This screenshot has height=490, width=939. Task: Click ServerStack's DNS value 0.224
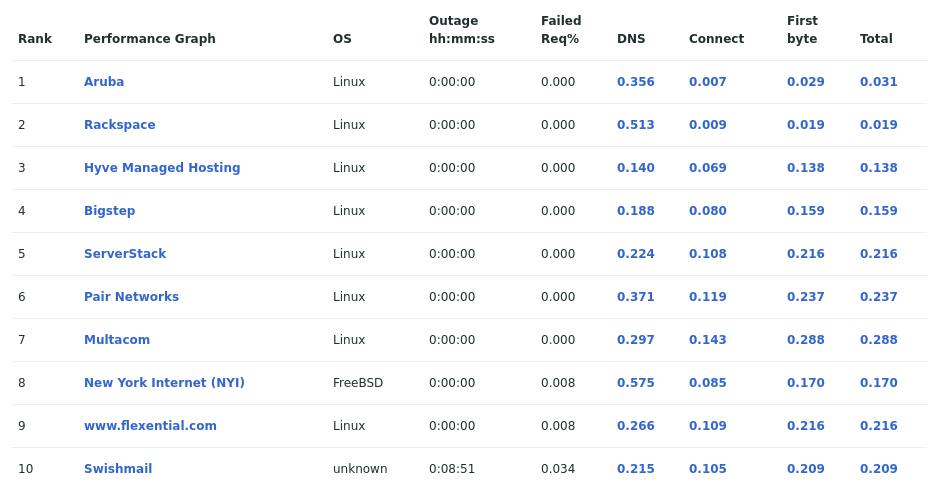(x=635, y=253)
